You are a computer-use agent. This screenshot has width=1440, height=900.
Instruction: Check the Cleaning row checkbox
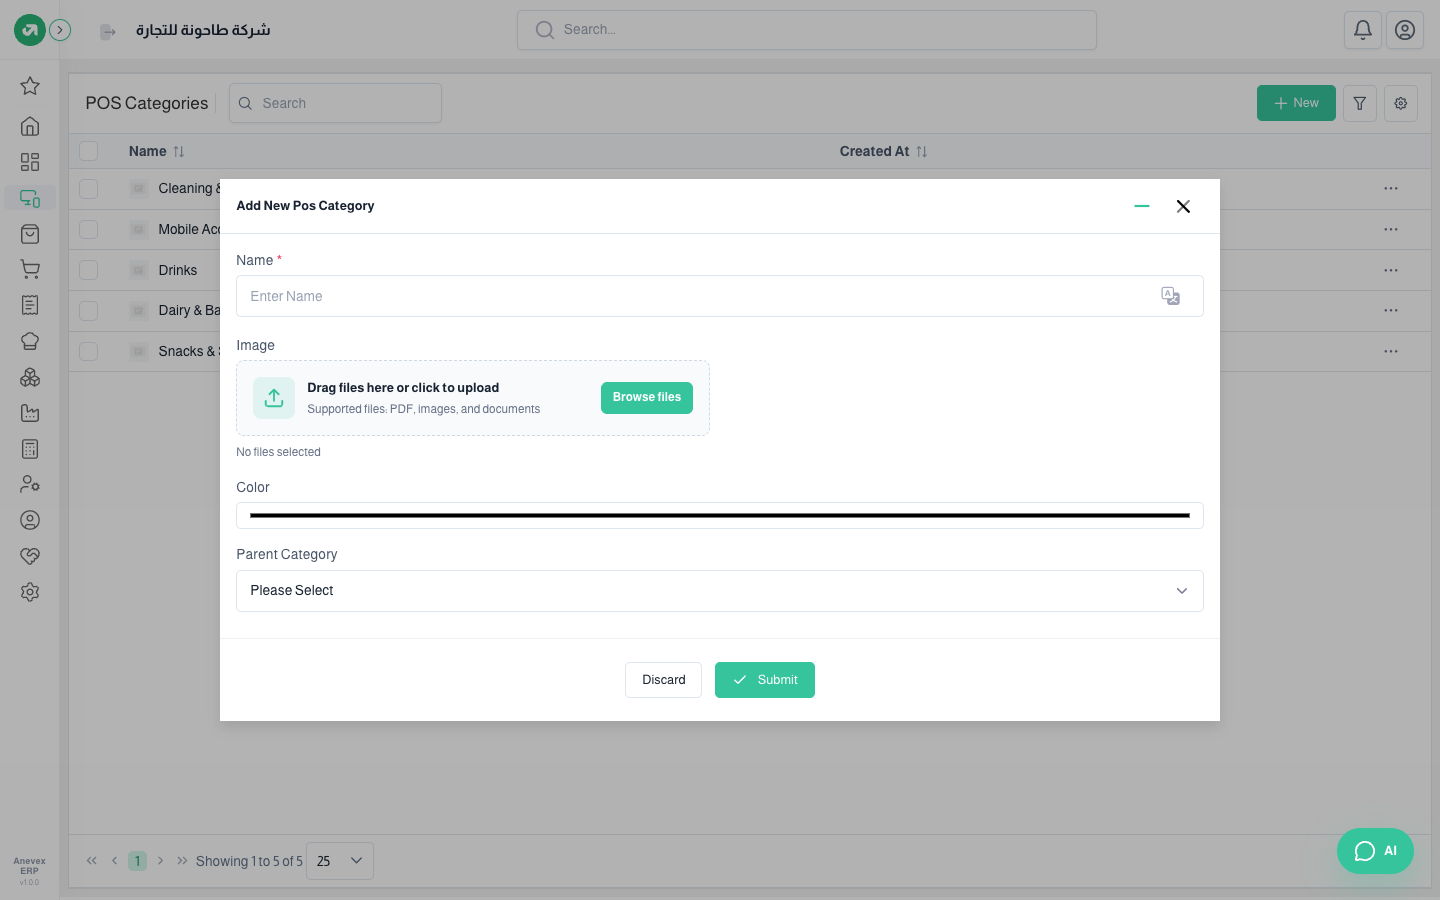[89, 188]
